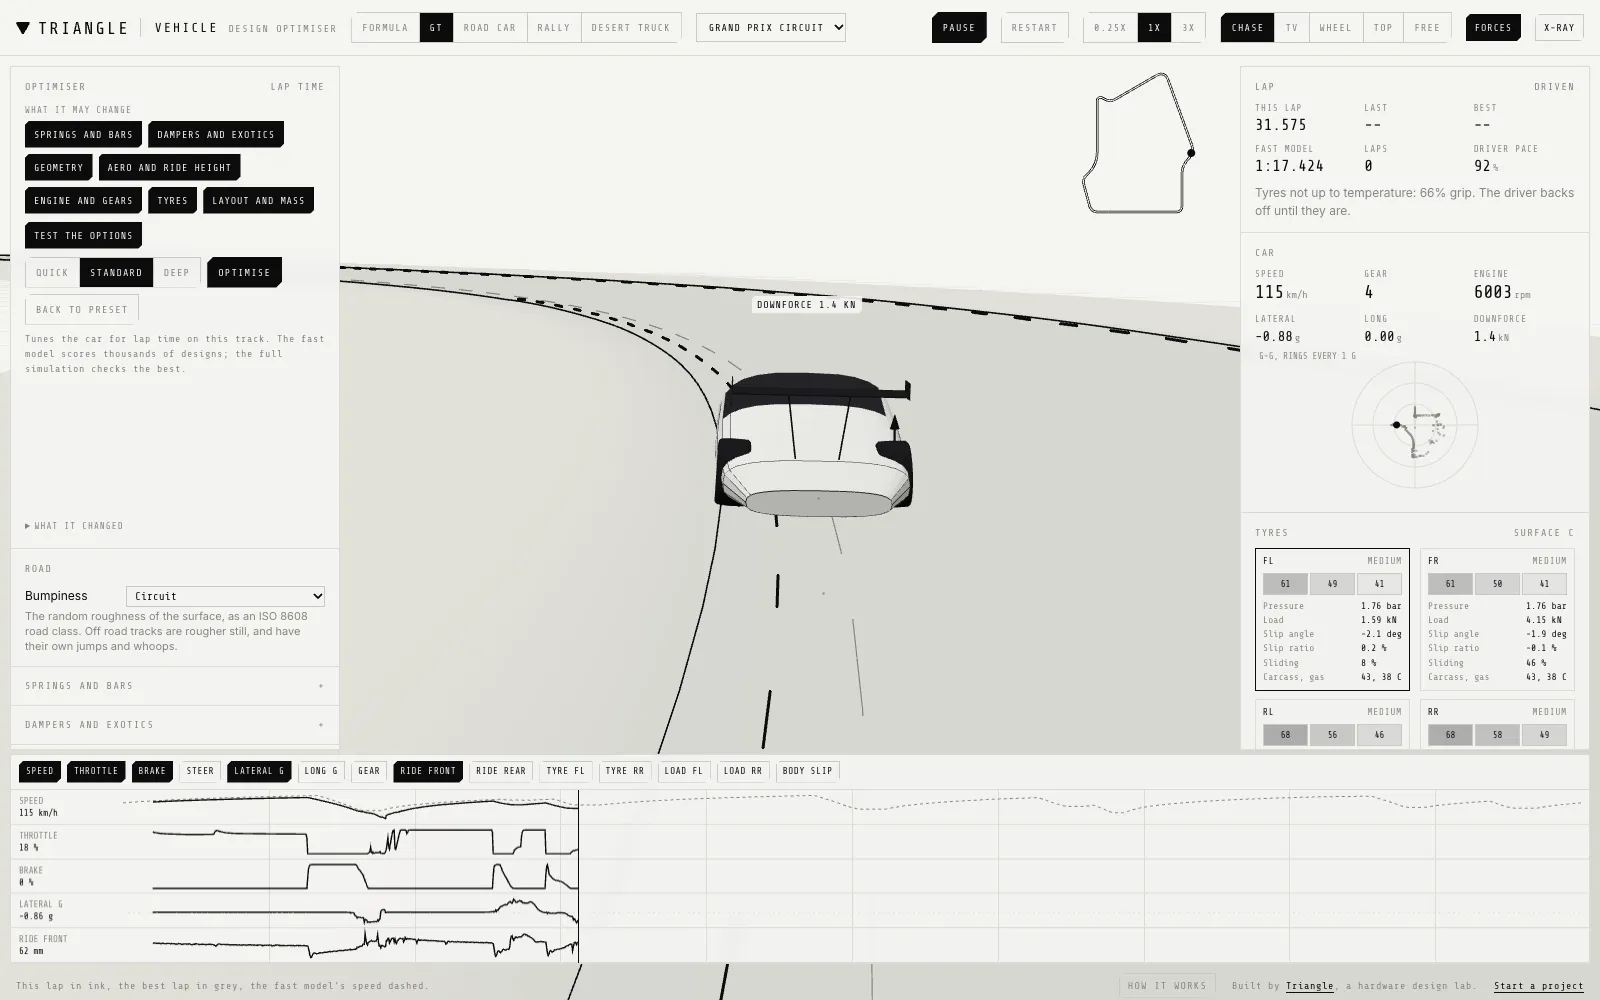Viewport: 1600px width, 1000px height.
Task: Click the track minimap
Action: coord(1139,143)
